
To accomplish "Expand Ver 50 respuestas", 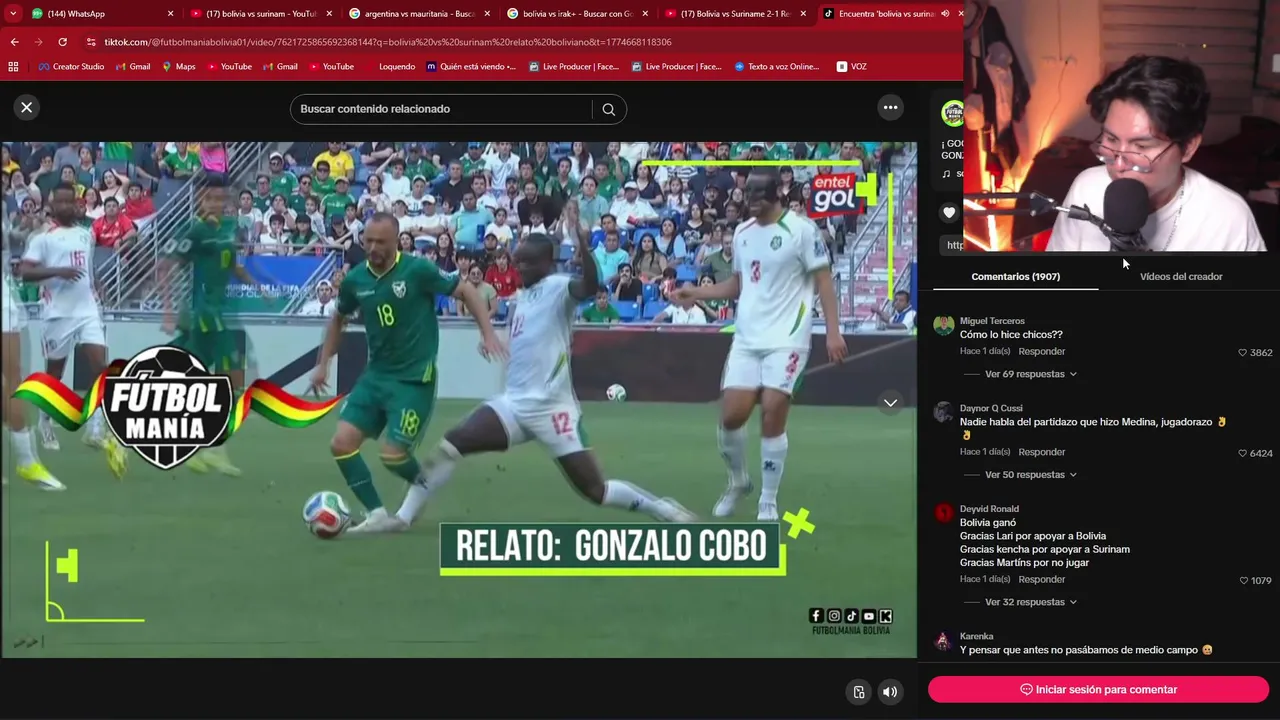I will pyautogui.click(x=1031, y=475).
